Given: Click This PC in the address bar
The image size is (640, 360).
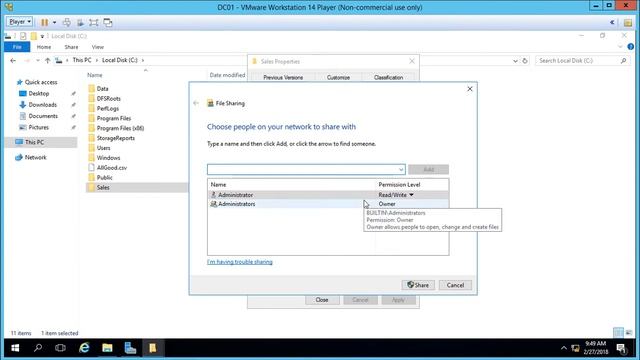Looking at the screenshot, I should (x=82, y=60).
